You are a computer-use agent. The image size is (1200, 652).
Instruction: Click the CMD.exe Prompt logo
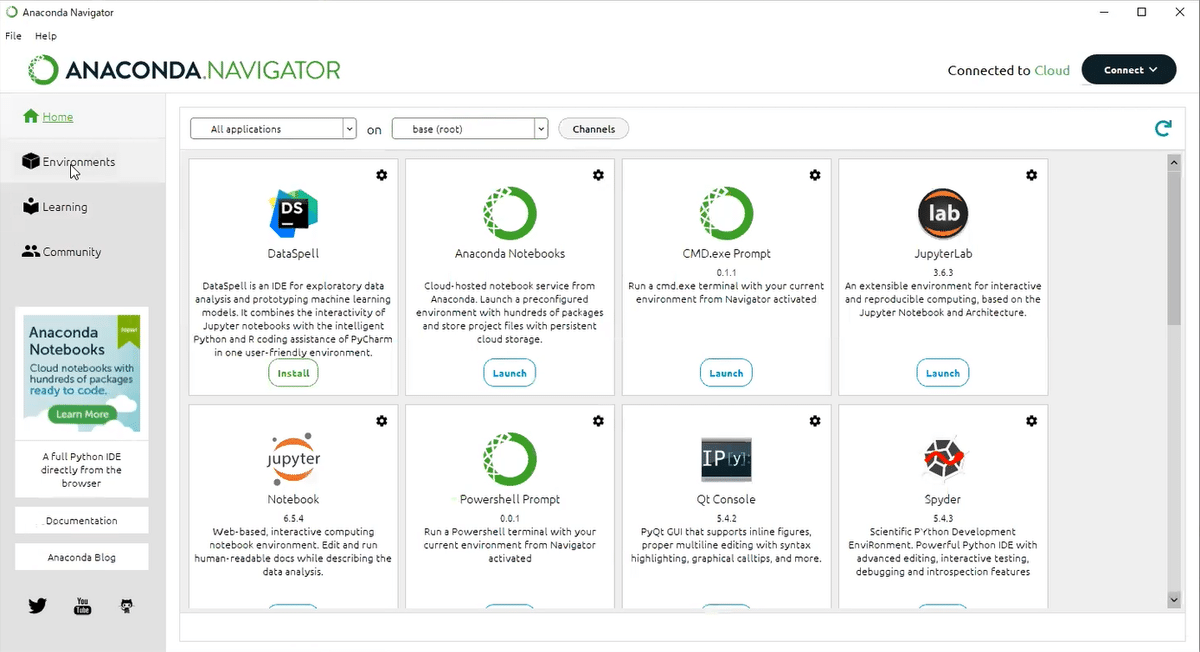726,212
